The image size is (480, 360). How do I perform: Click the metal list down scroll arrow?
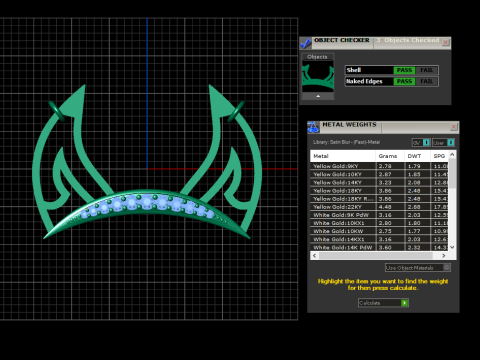(452, 247)
